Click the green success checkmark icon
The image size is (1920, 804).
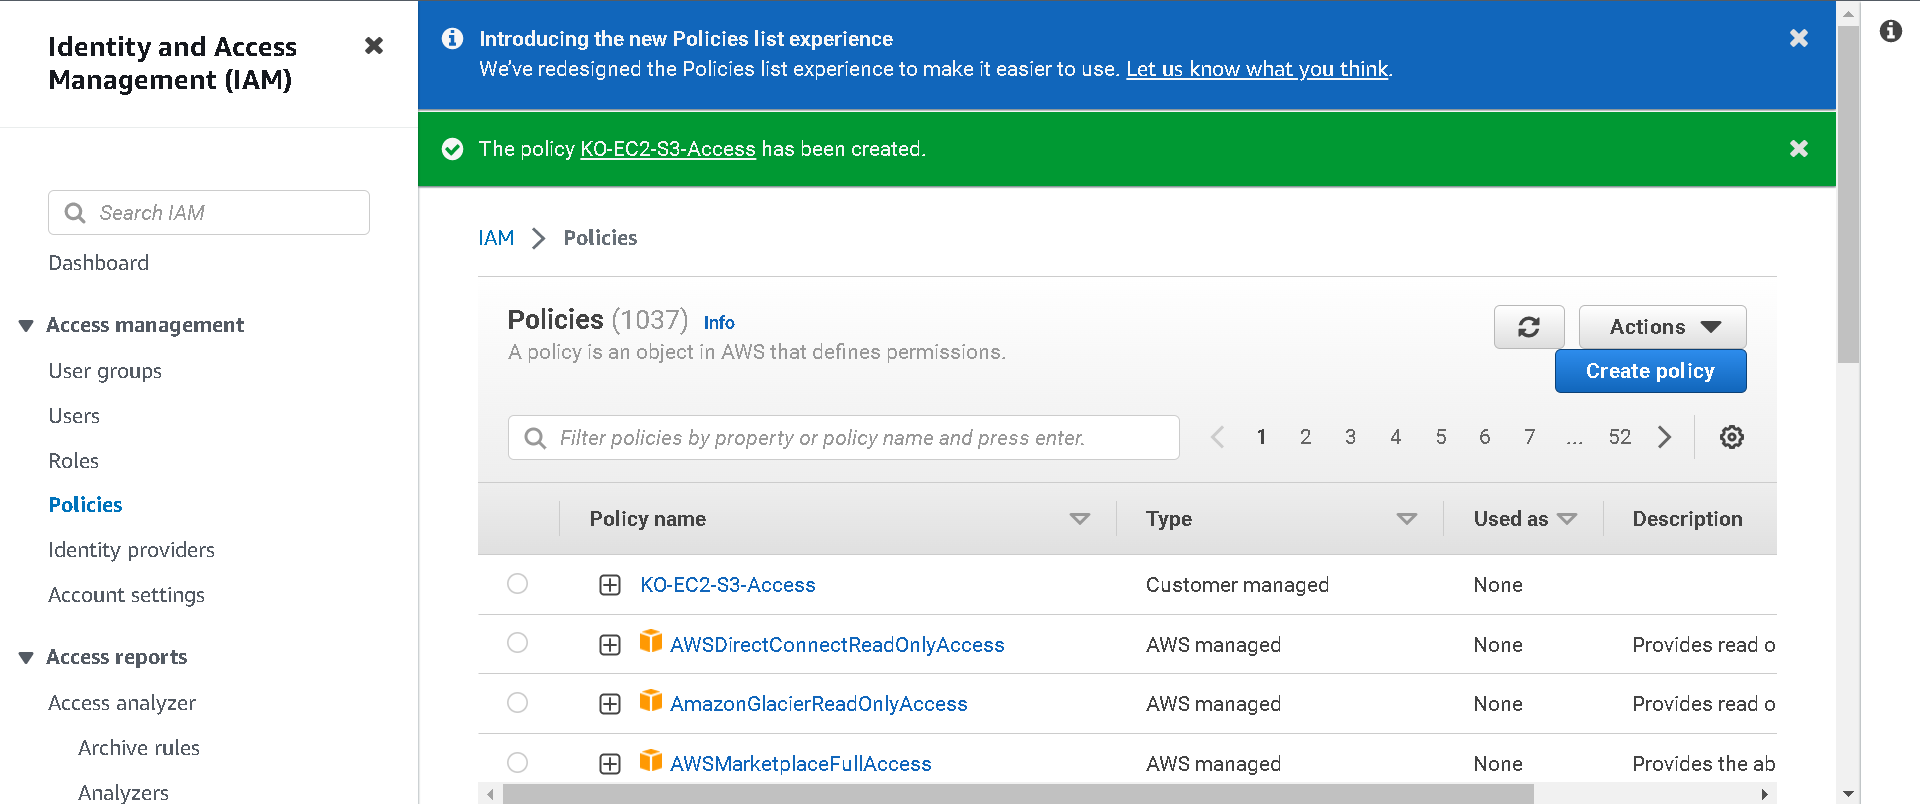pos(453,149)
